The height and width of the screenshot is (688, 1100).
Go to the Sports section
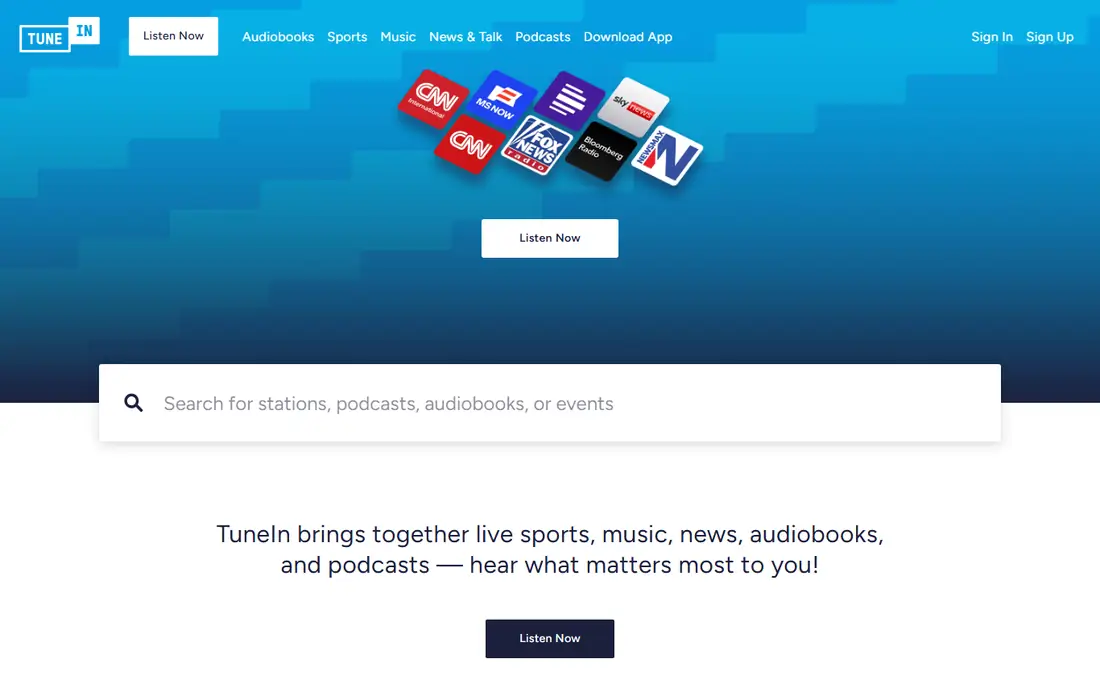click(347, 36)
